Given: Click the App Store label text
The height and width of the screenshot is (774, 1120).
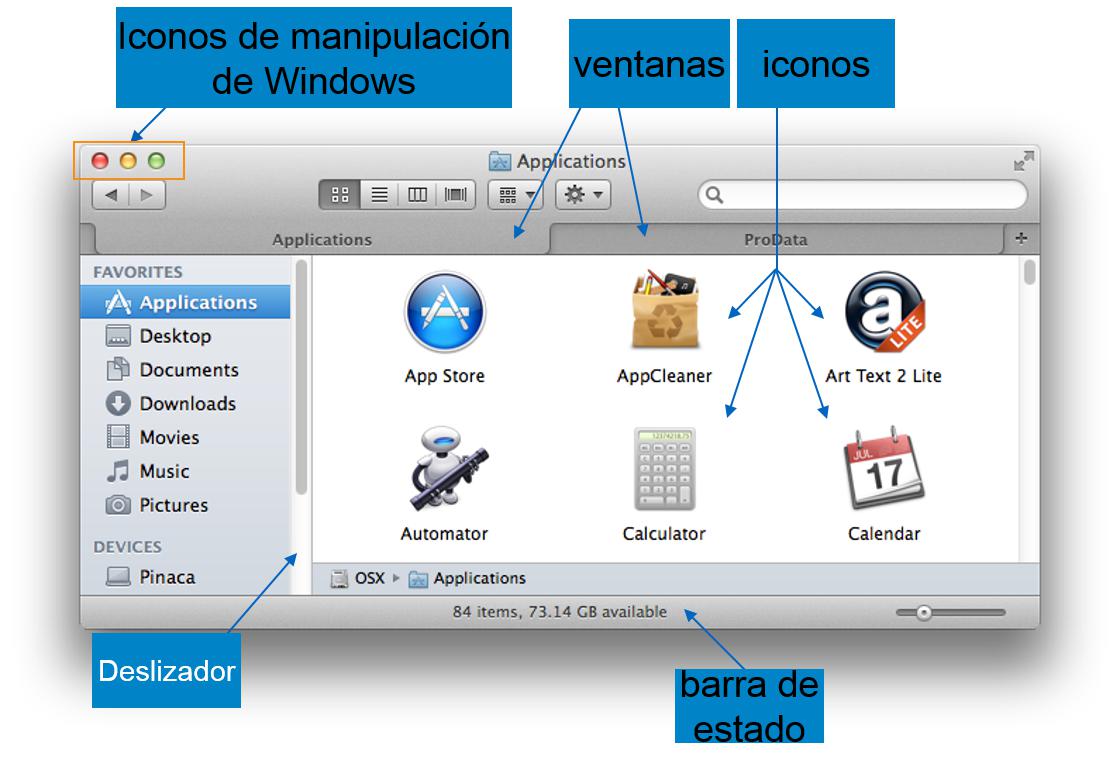Looking at the screenshot, I should [444, 376].
